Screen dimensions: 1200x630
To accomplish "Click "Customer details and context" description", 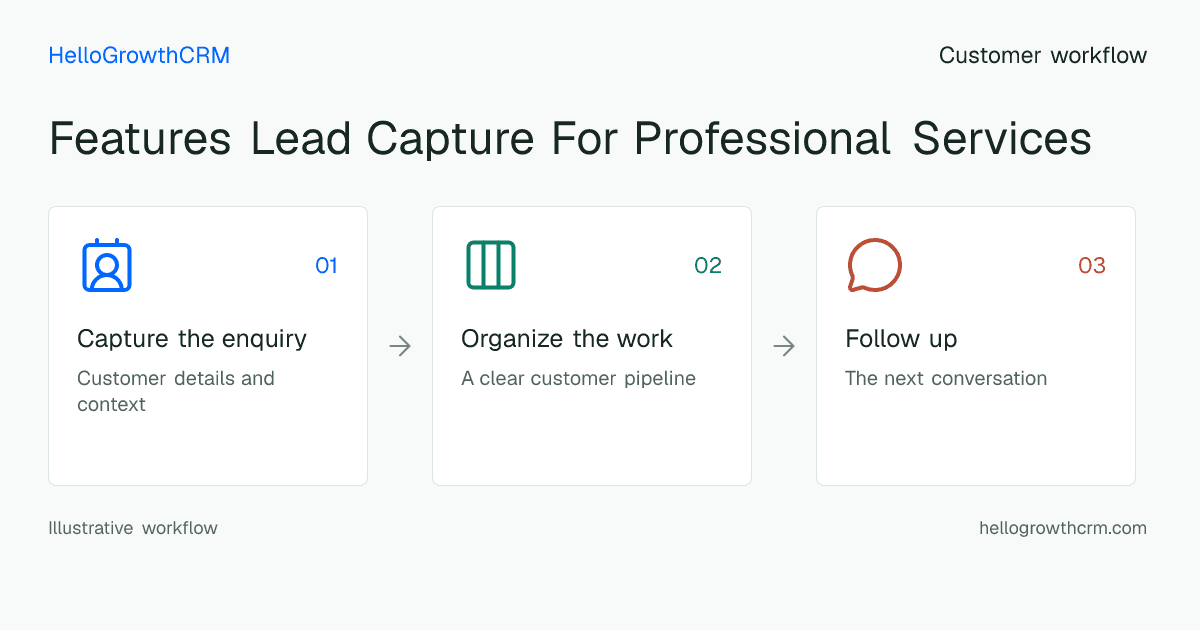I will (x=176, y=391).
